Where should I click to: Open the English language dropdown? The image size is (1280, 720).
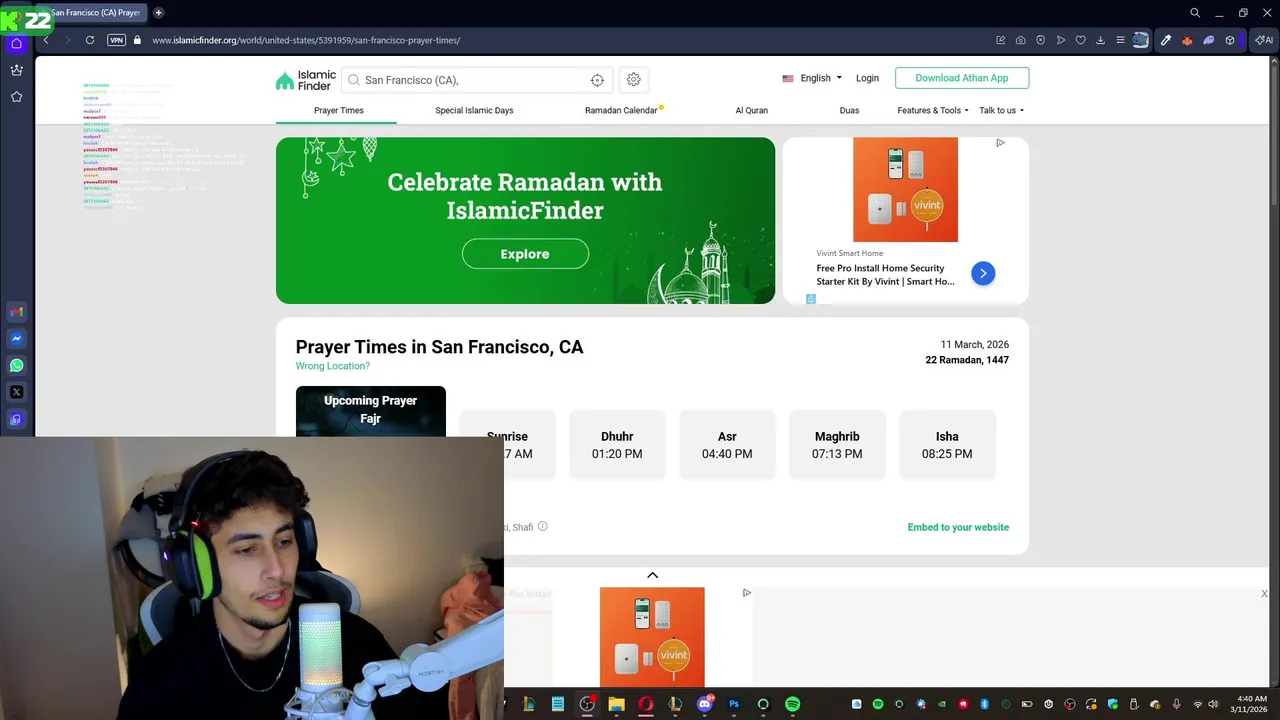(812, 78)
